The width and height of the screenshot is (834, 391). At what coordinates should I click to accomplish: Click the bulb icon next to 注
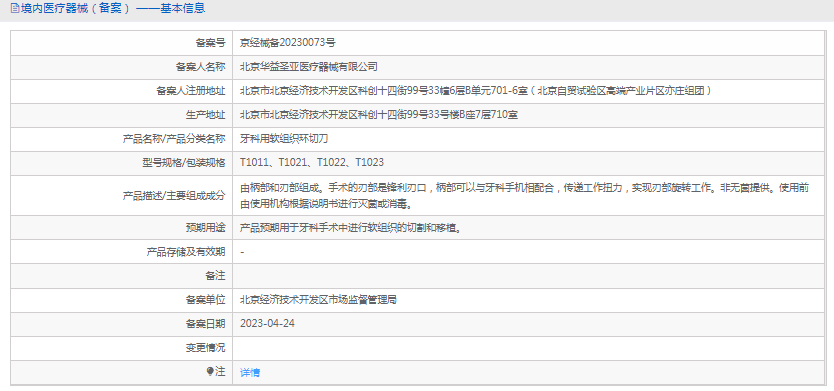pyautogui.click(x=210, y=371)
